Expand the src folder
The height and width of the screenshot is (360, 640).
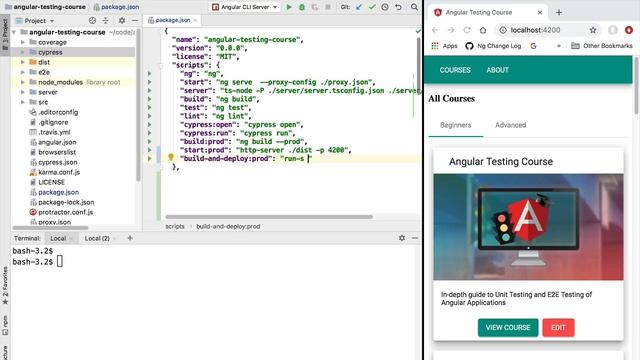click(x=23, y=102)
